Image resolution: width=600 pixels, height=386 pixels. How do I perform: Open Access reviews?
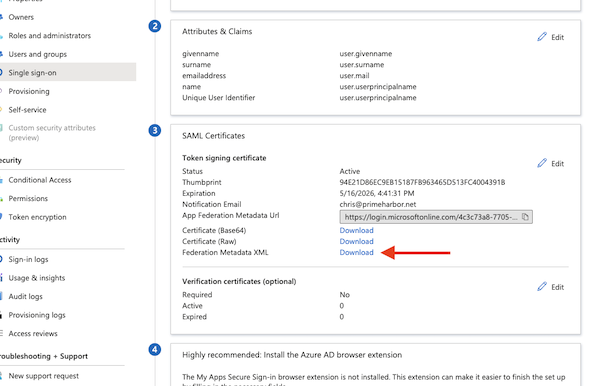coord(33,334)
